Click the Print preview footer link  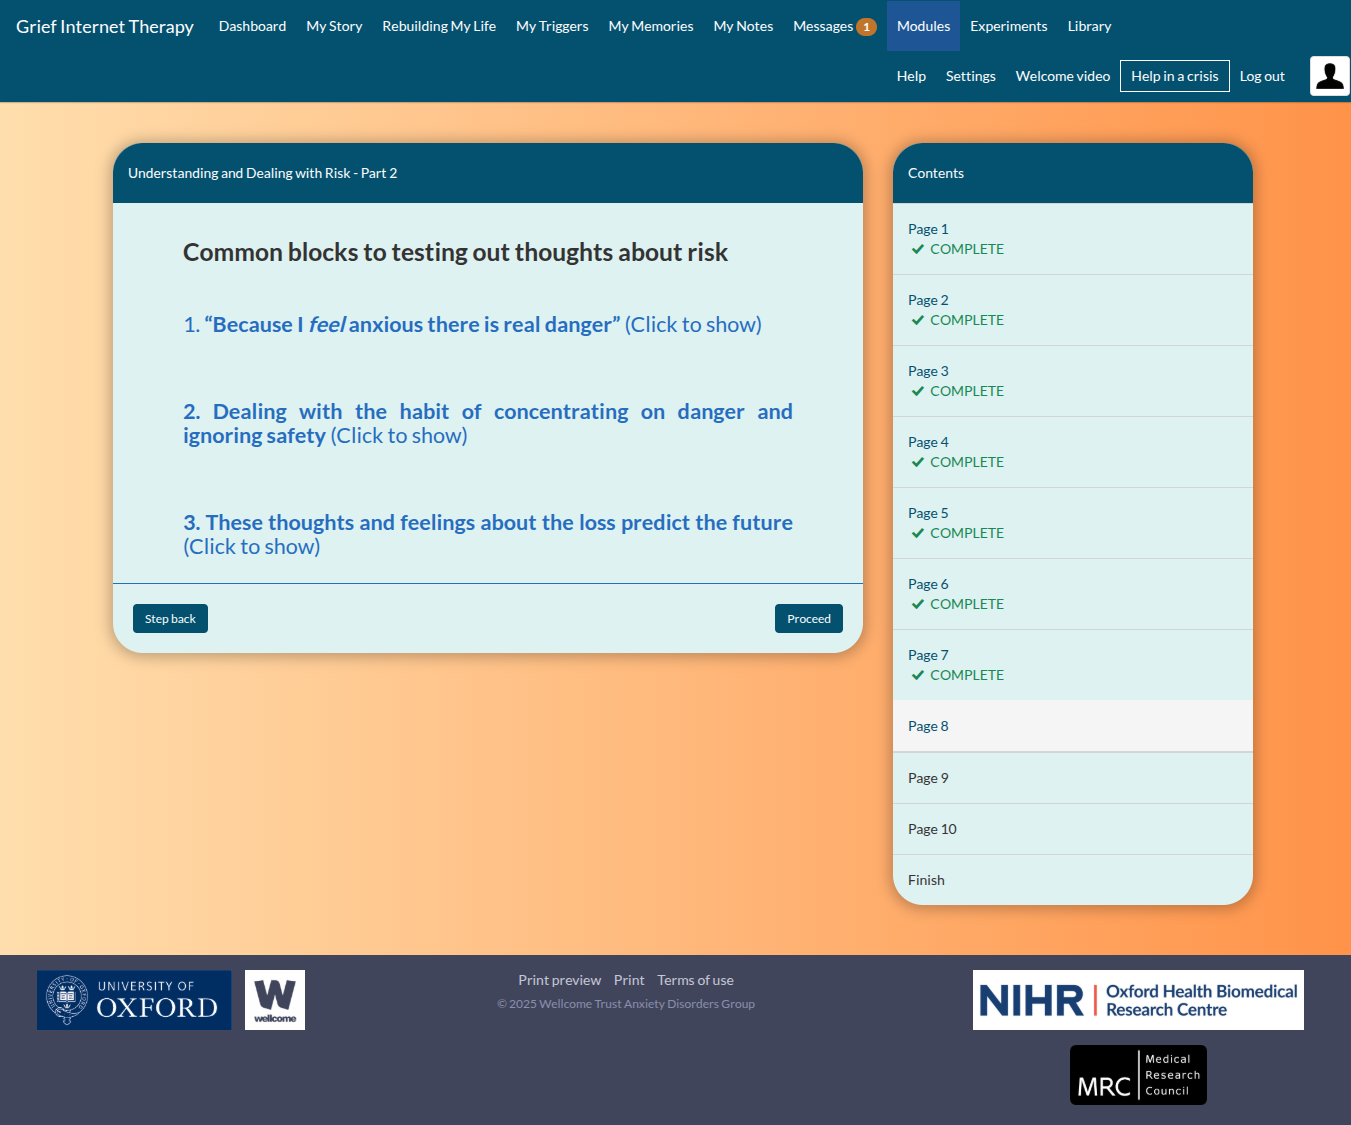559,980
